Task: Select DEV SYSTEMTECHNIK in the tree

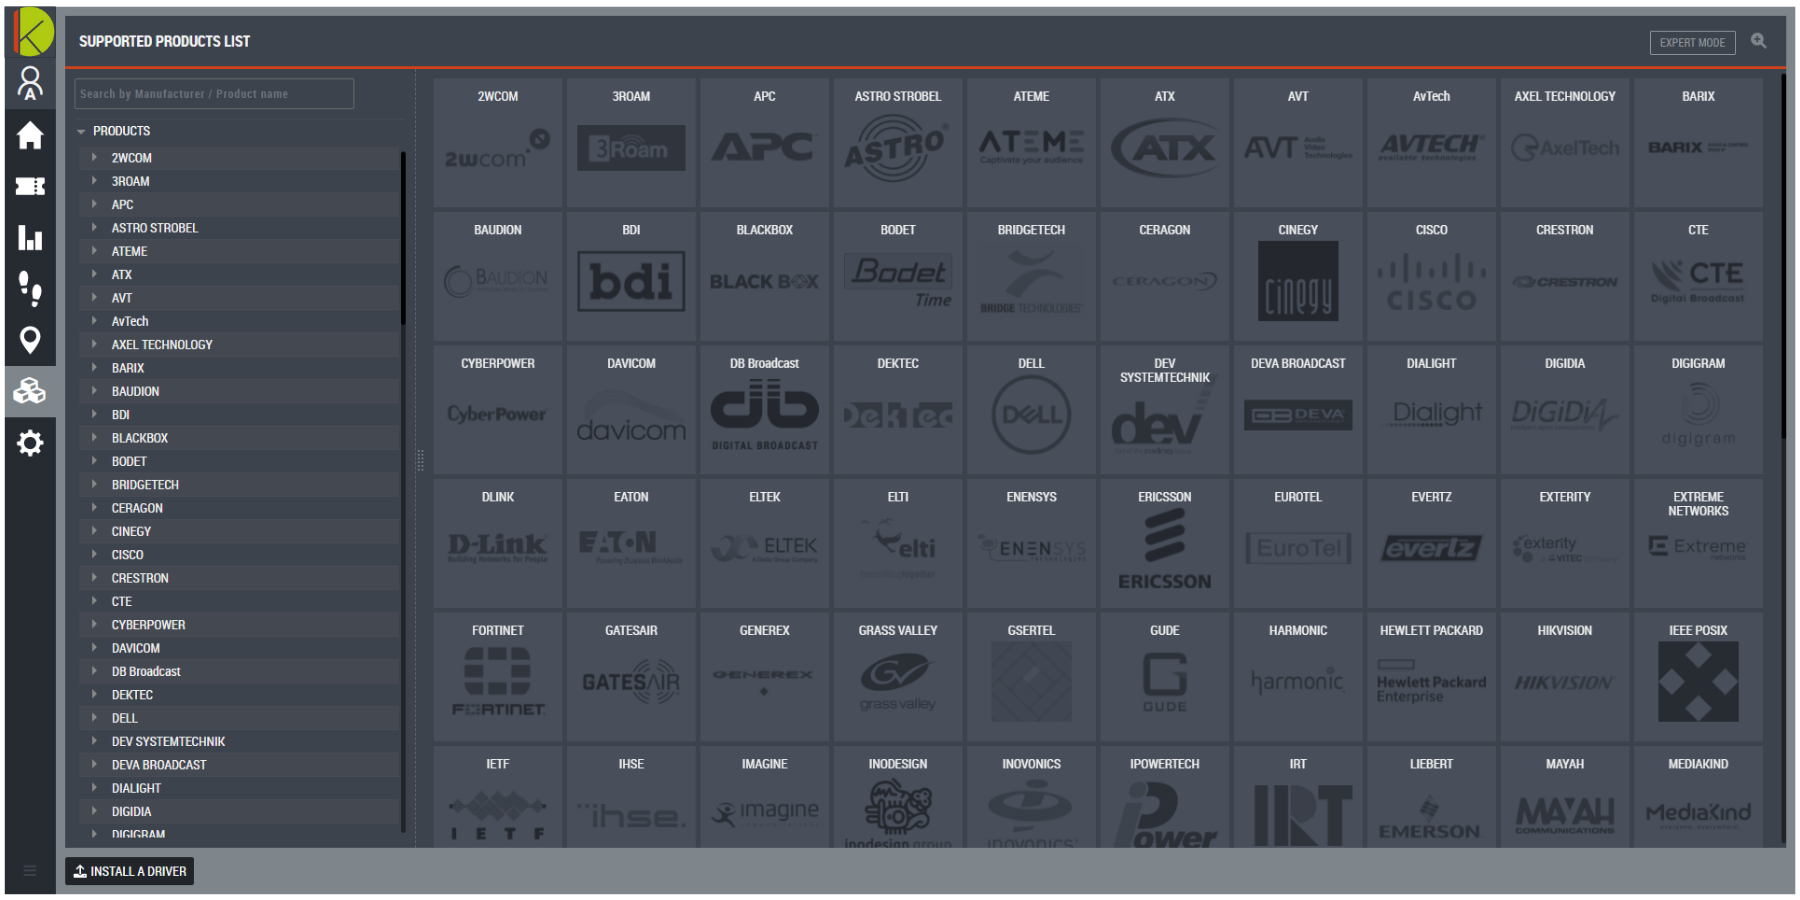Action: coord(168,742)
